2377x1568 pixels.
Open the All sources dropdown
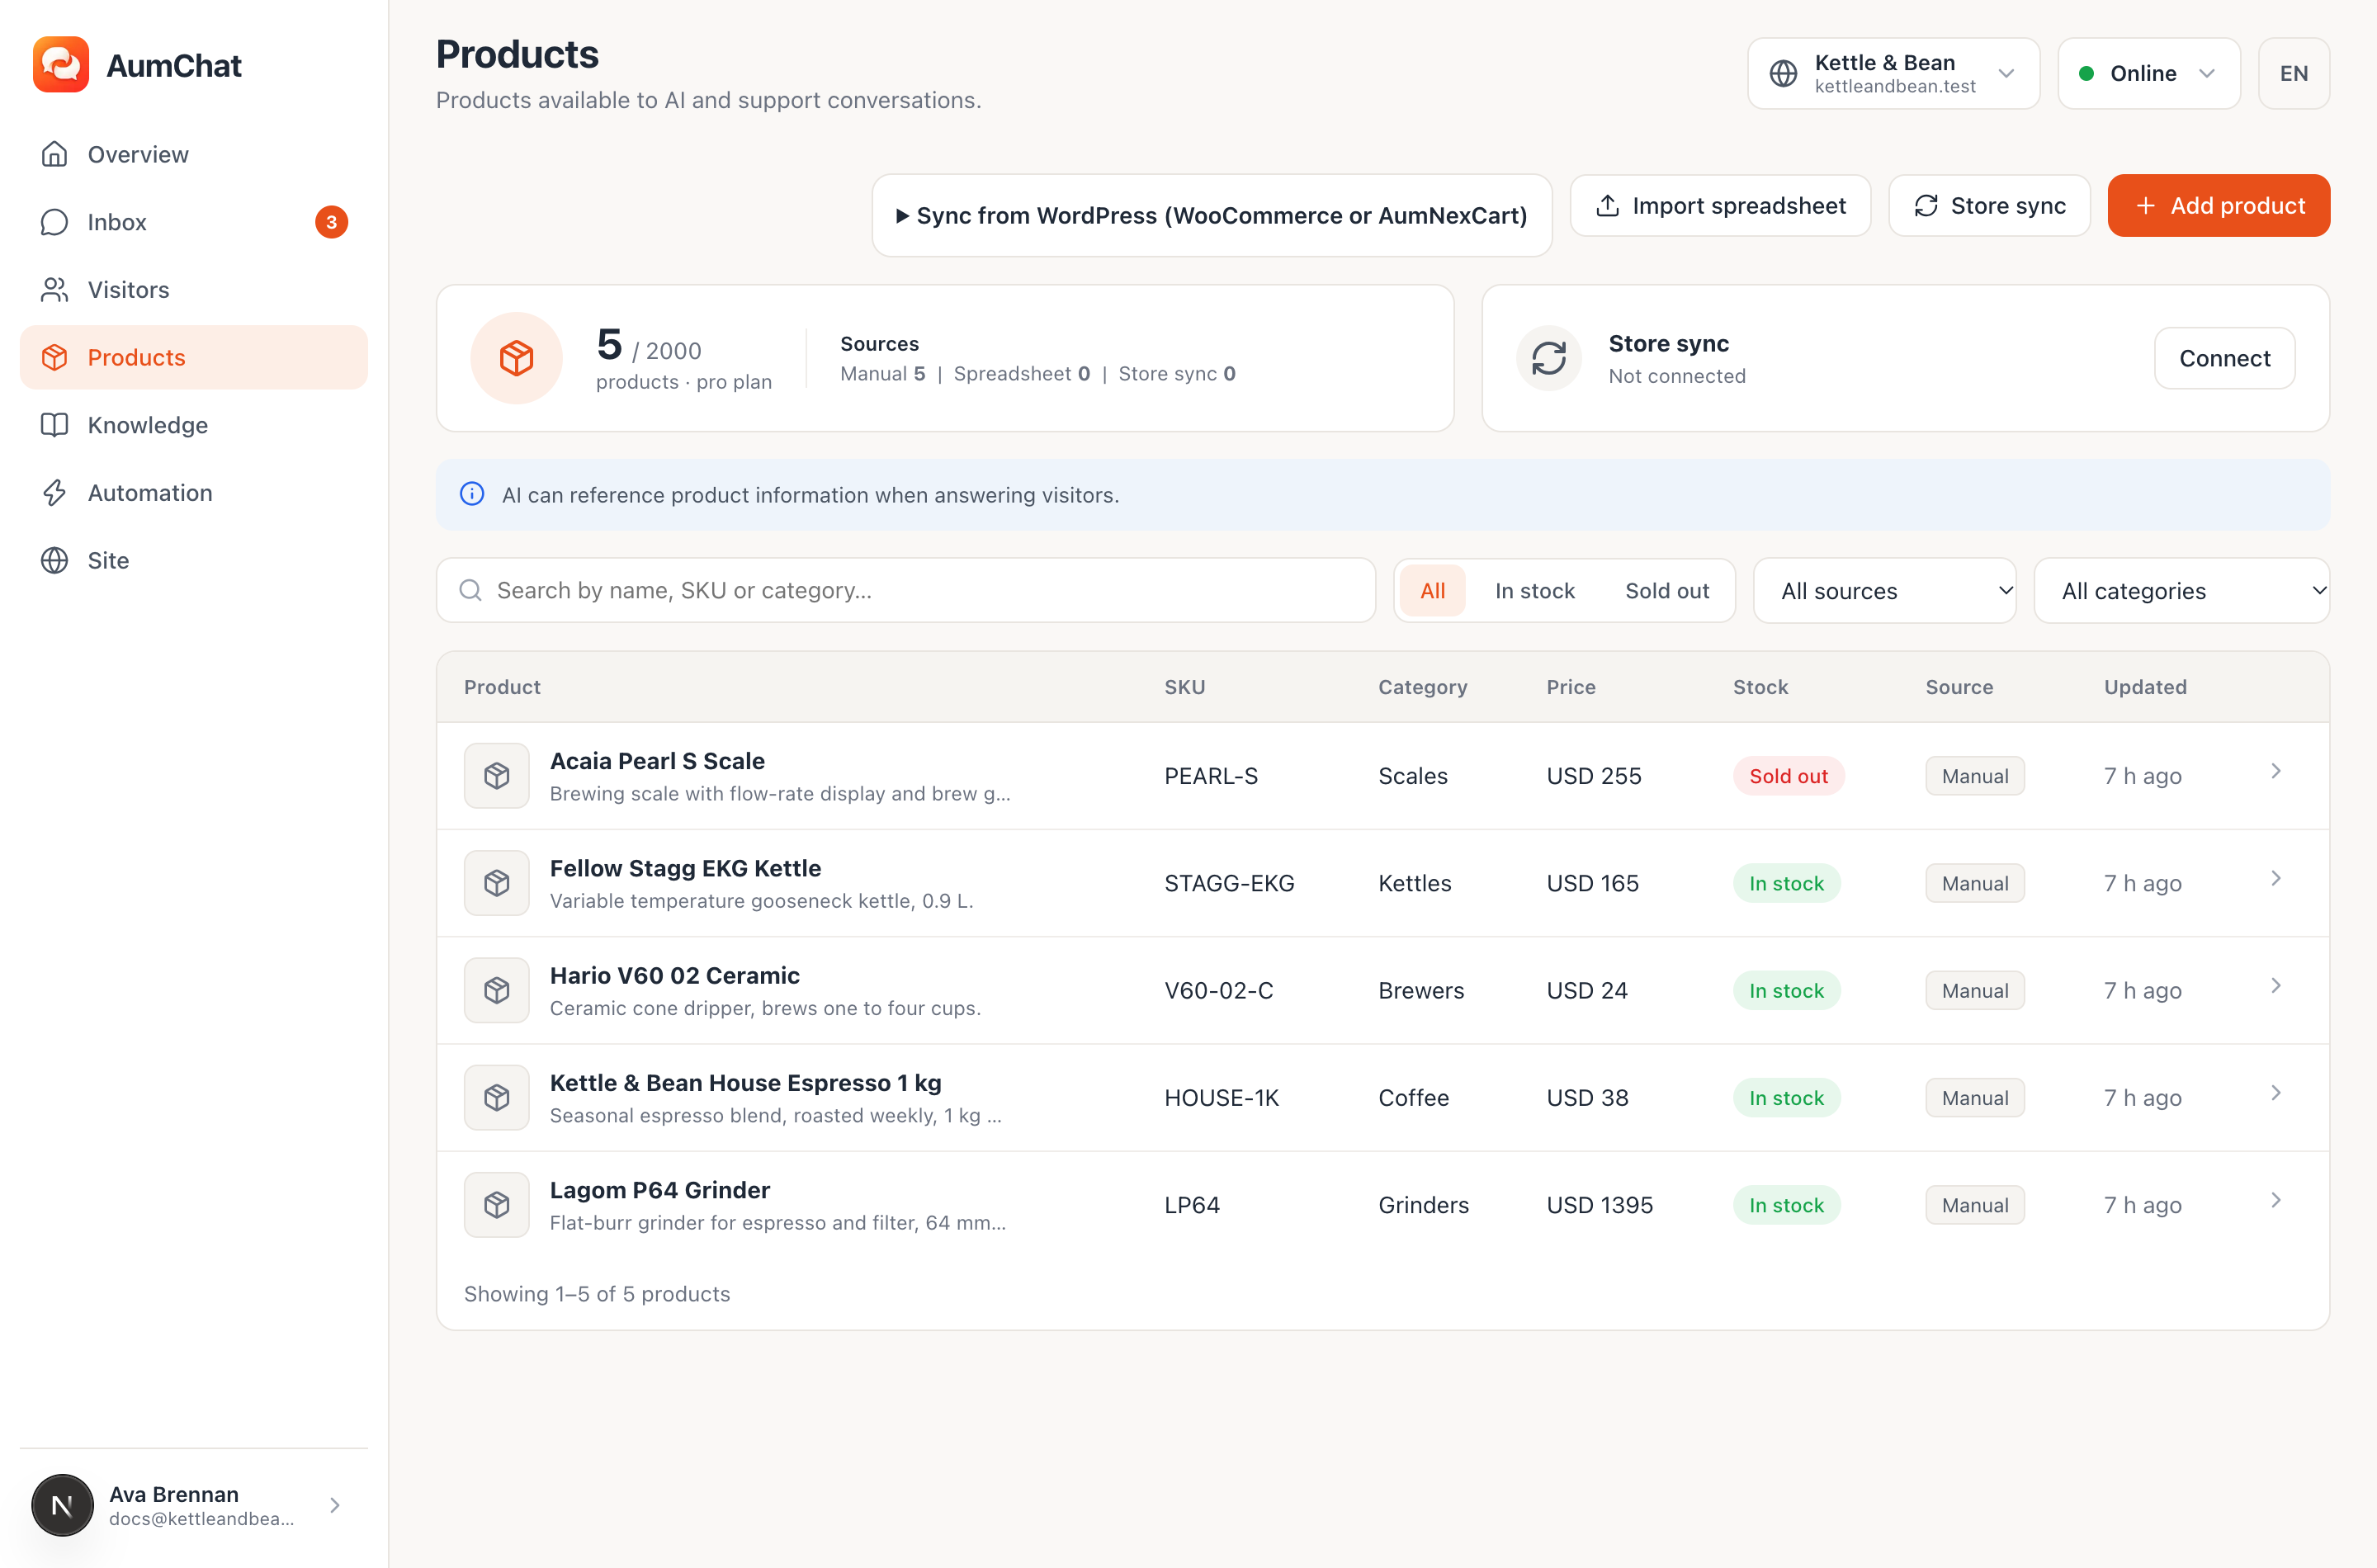[1884, 590]
